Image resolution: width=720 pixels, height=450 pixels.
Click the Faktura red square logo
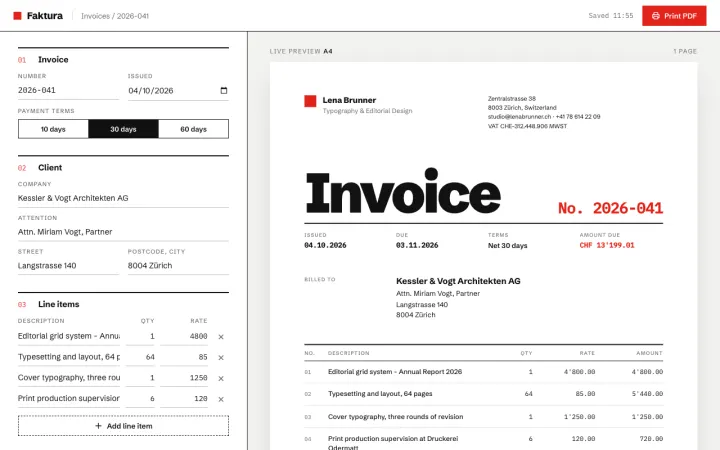[x=17, y=16]
